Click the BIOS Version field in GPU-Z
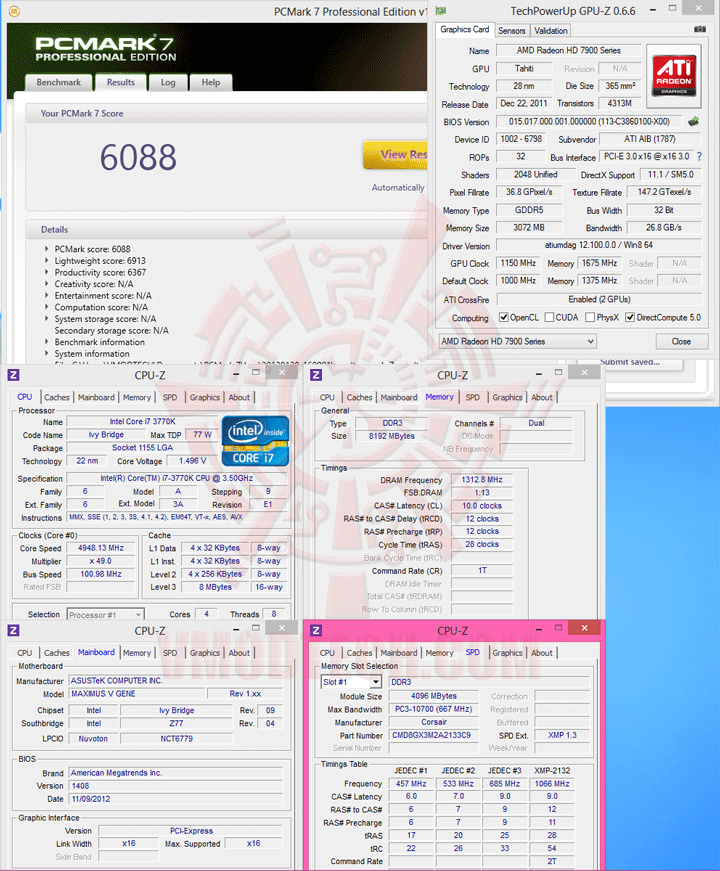720x871 pixels. click(x=589, y=122)
